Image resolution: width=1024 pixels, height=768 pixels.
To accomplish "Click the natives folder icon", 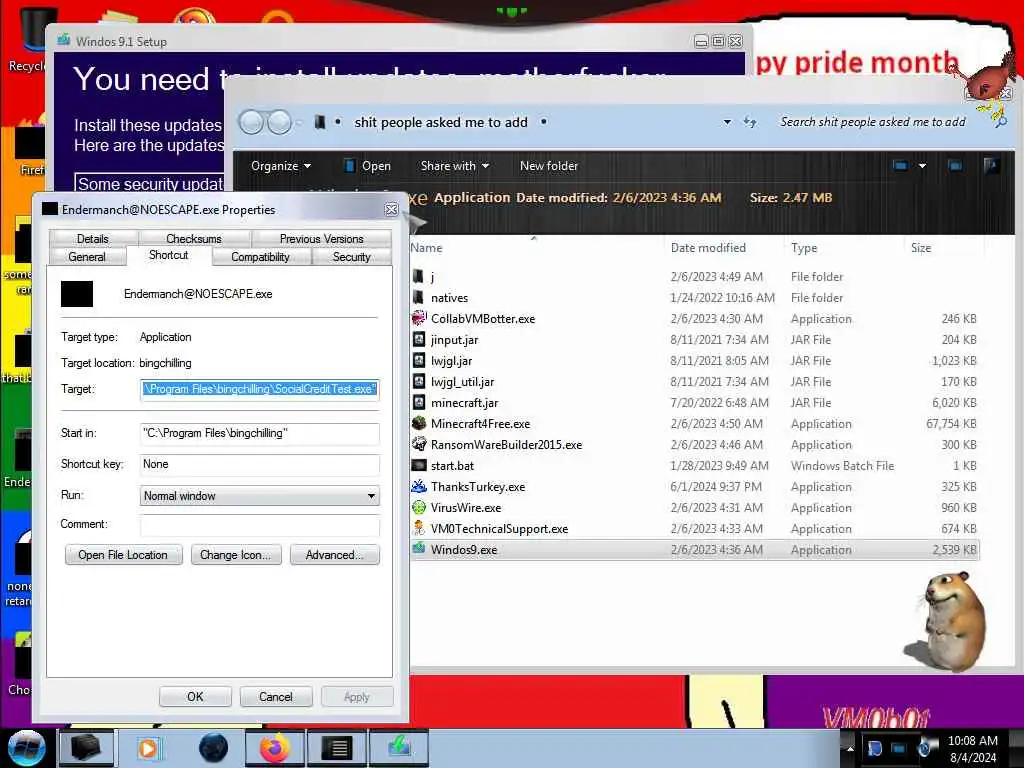I will click(x=419, y=297).
